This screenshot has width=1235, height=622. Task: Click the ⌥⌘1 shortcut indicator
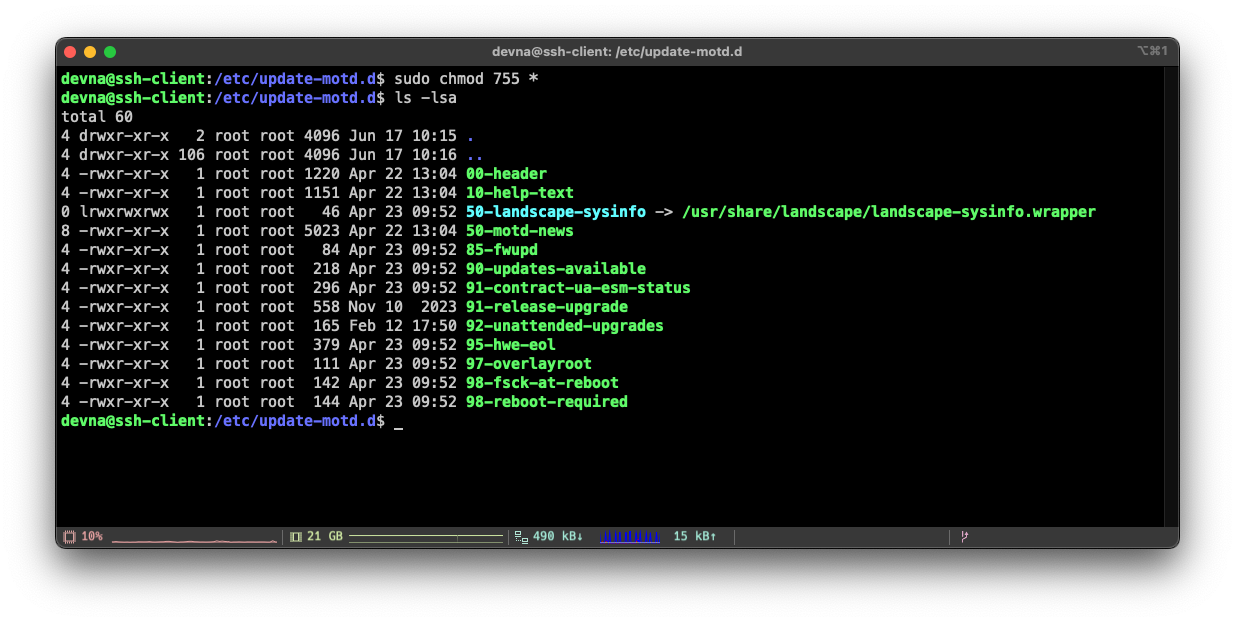point(1152,51)
